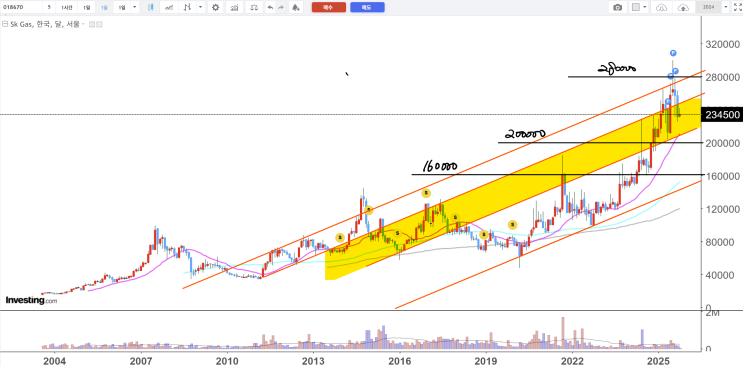Viewport: 743px width, 366px height.
Task: Load a chart layout from the cloud icon
Action: (x=661, y=7)
